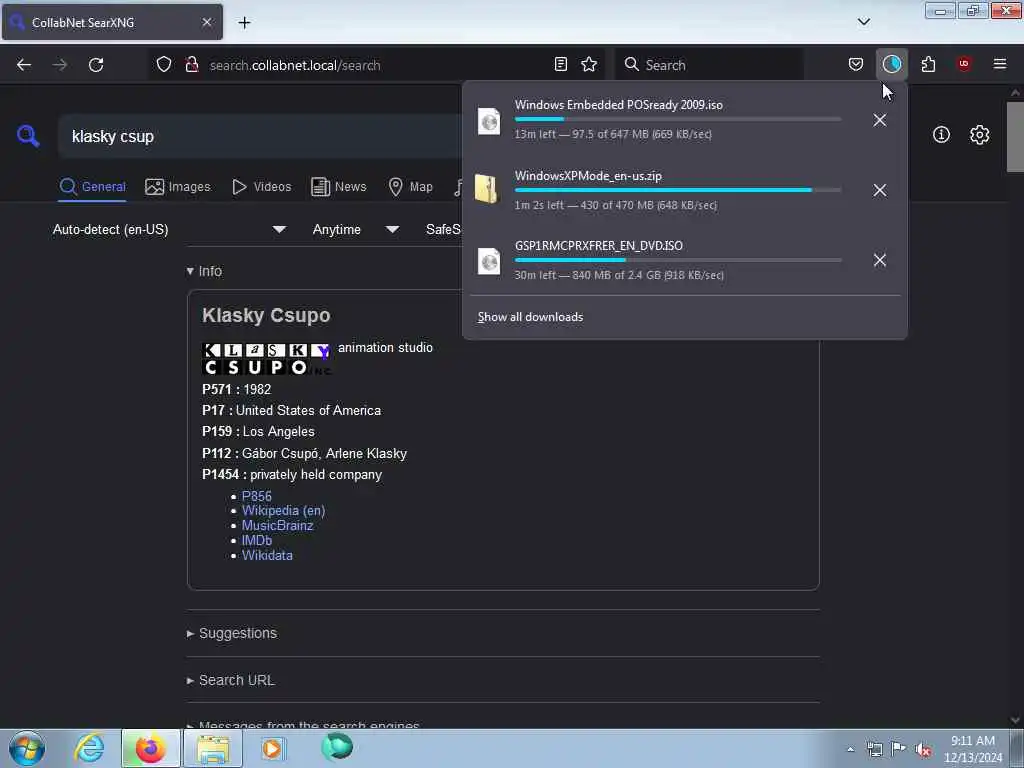Click the Downloads toolbar button
1024x768 pixels.
point(891,64)
